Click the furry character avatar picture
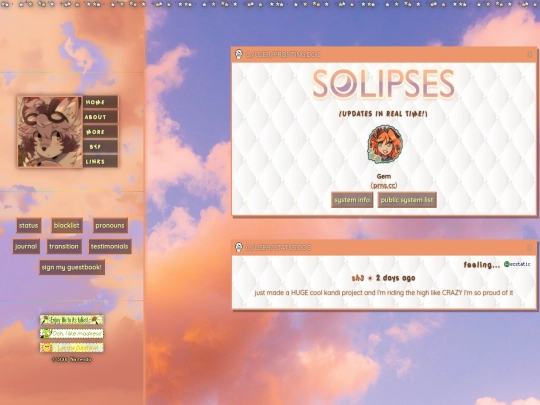The image size is (540, 405). point(50,132)
